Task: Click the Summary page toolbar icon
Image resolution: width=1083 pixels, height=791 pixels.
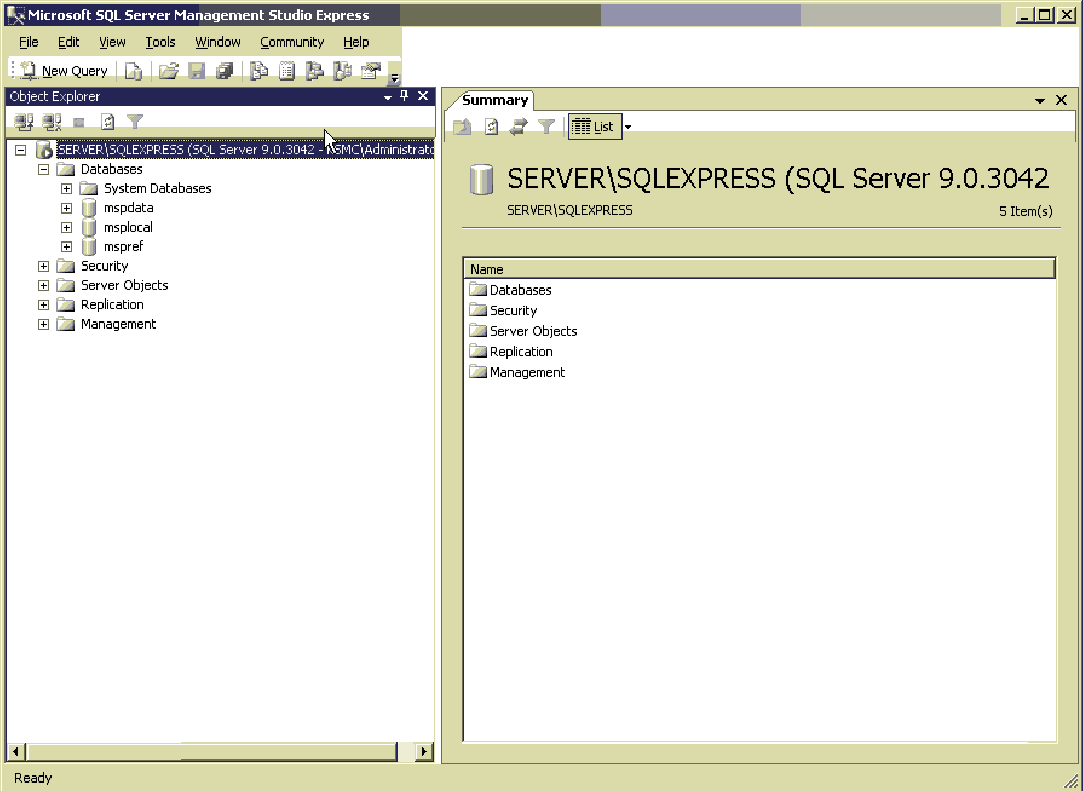Action: (x=287, y=70)
